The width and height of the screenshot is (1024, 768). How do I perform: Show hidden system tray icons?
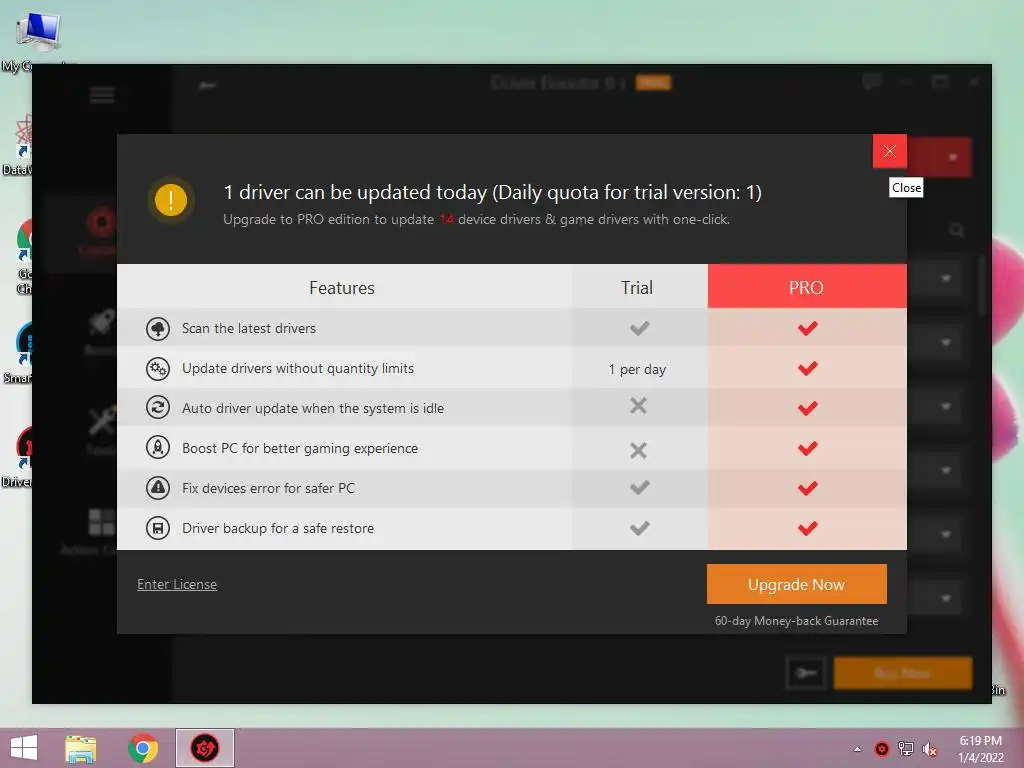pos(857,749)
